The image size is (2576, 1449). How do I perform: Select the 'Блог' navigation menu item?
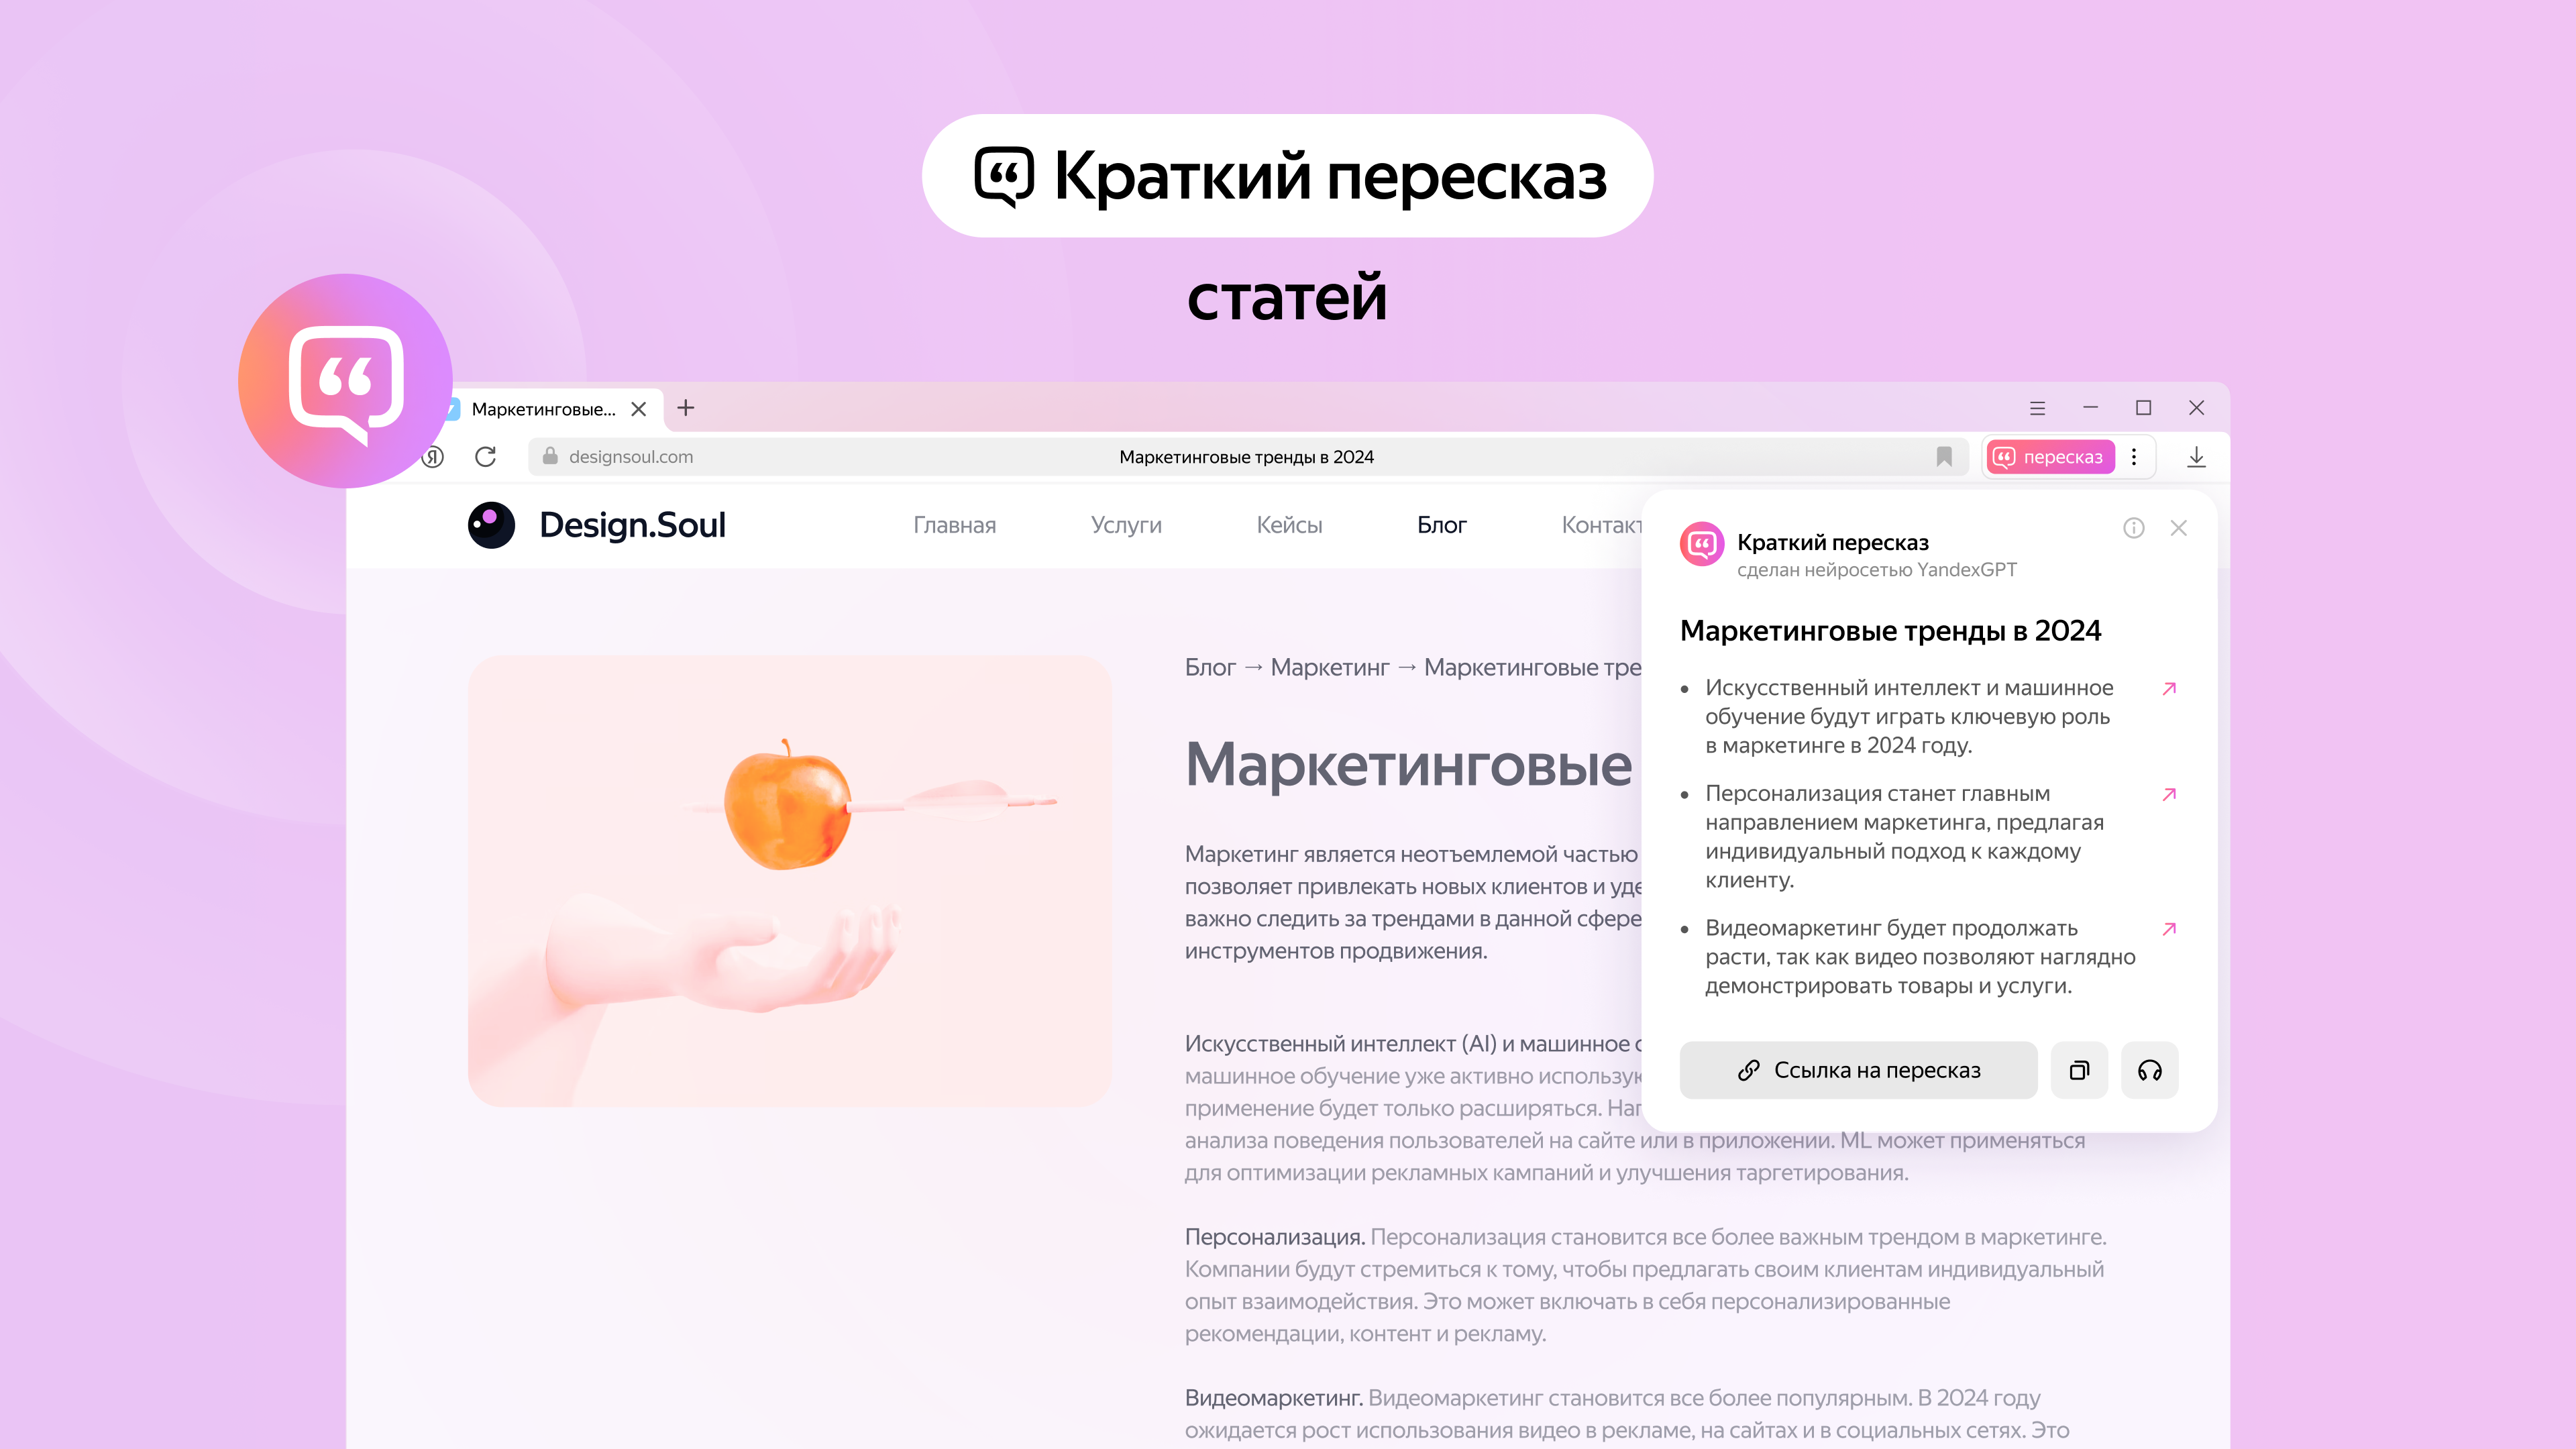point(1440,524)
